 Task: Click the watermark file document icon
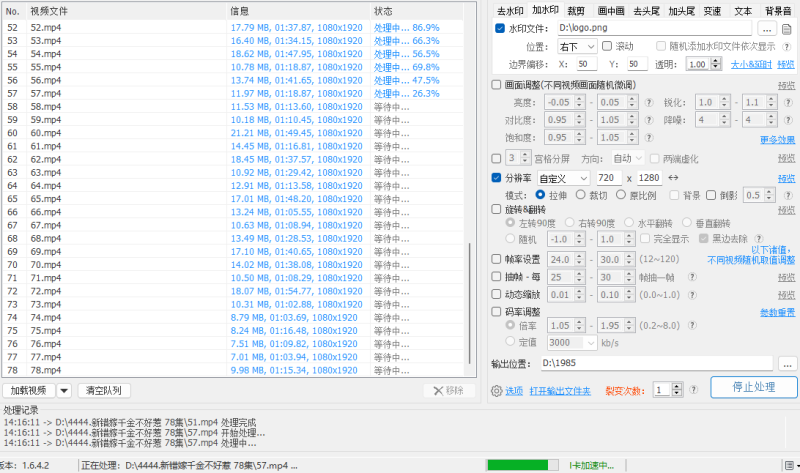[787, 29]
